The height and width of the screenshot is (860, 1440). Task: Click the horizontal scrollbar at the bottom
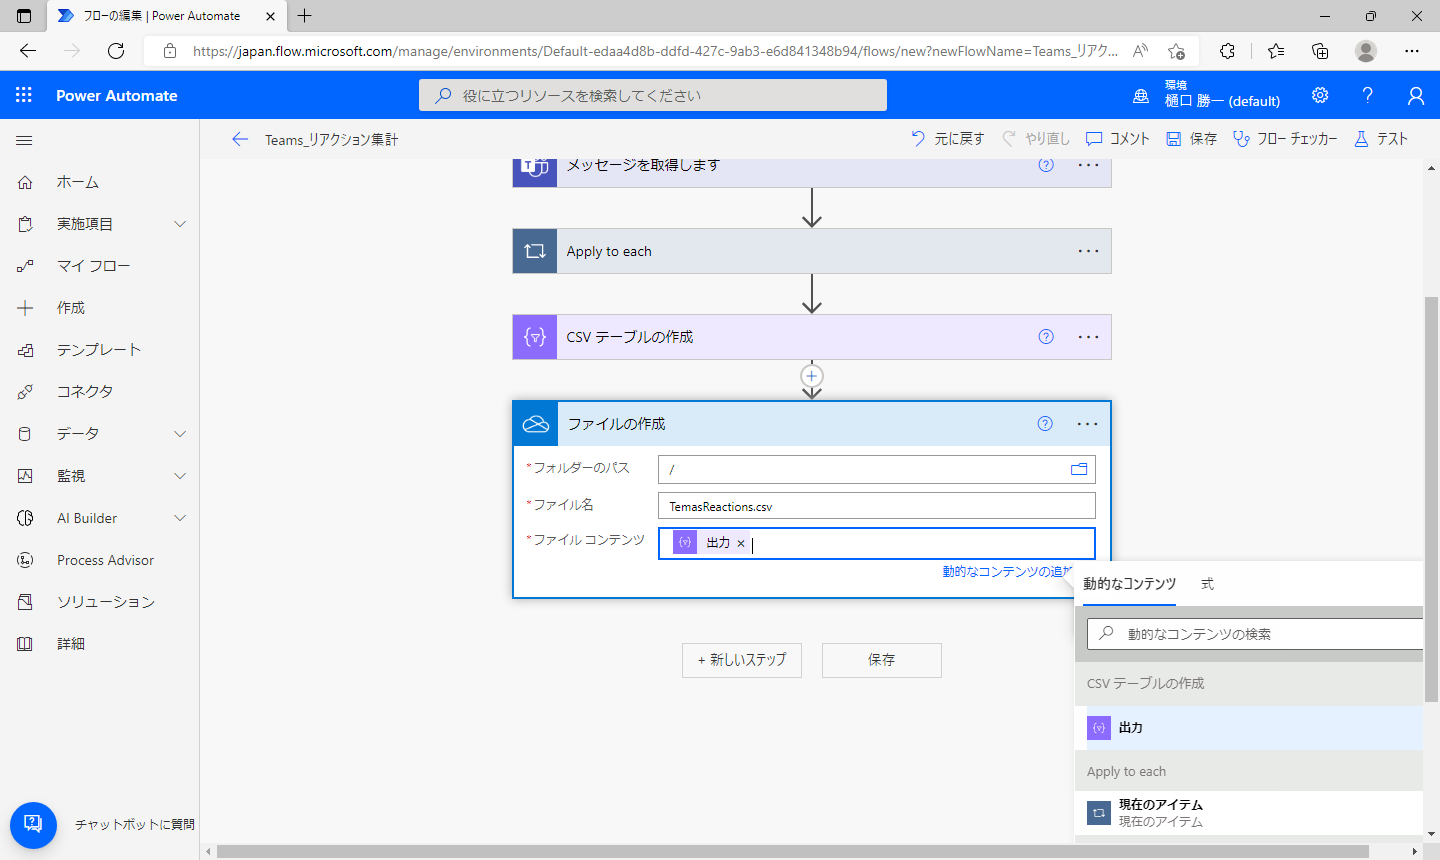pos(792,851)
